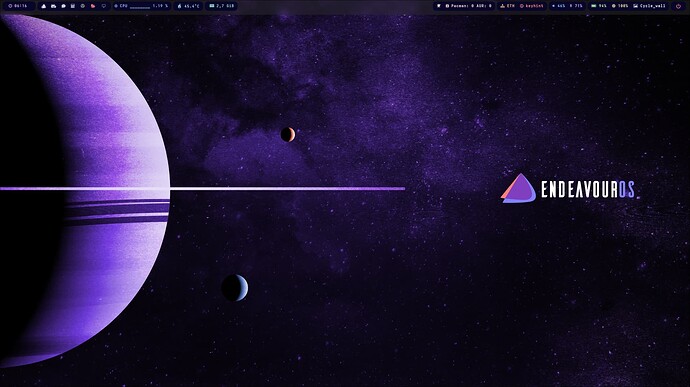Open the fourth workspace document icon
Image resolution: width=690 pixels, height=387 pixels.
tap(73, 6)
